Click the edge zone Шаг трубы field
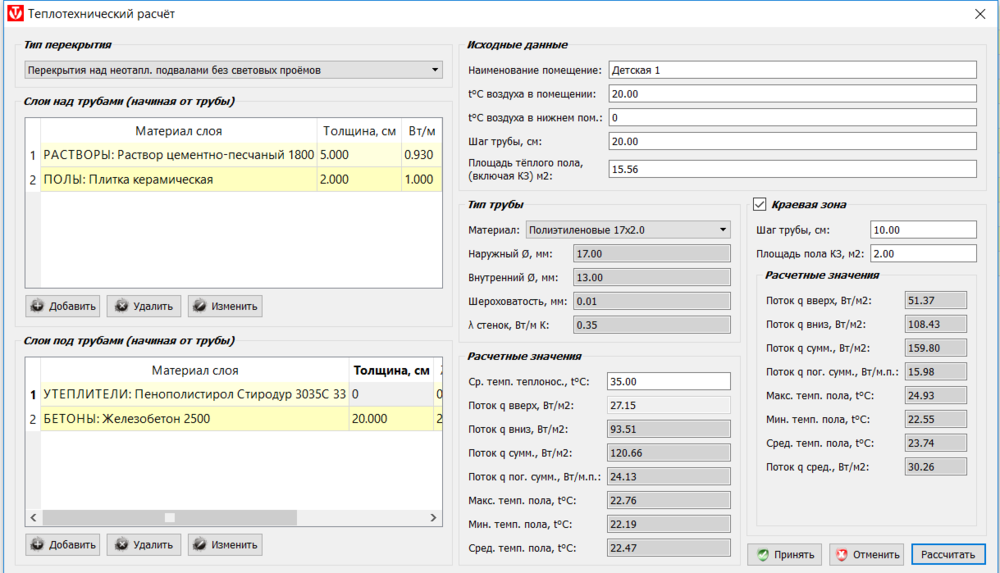This screenshot has height=573, width=1000. [x=922, y=230]
